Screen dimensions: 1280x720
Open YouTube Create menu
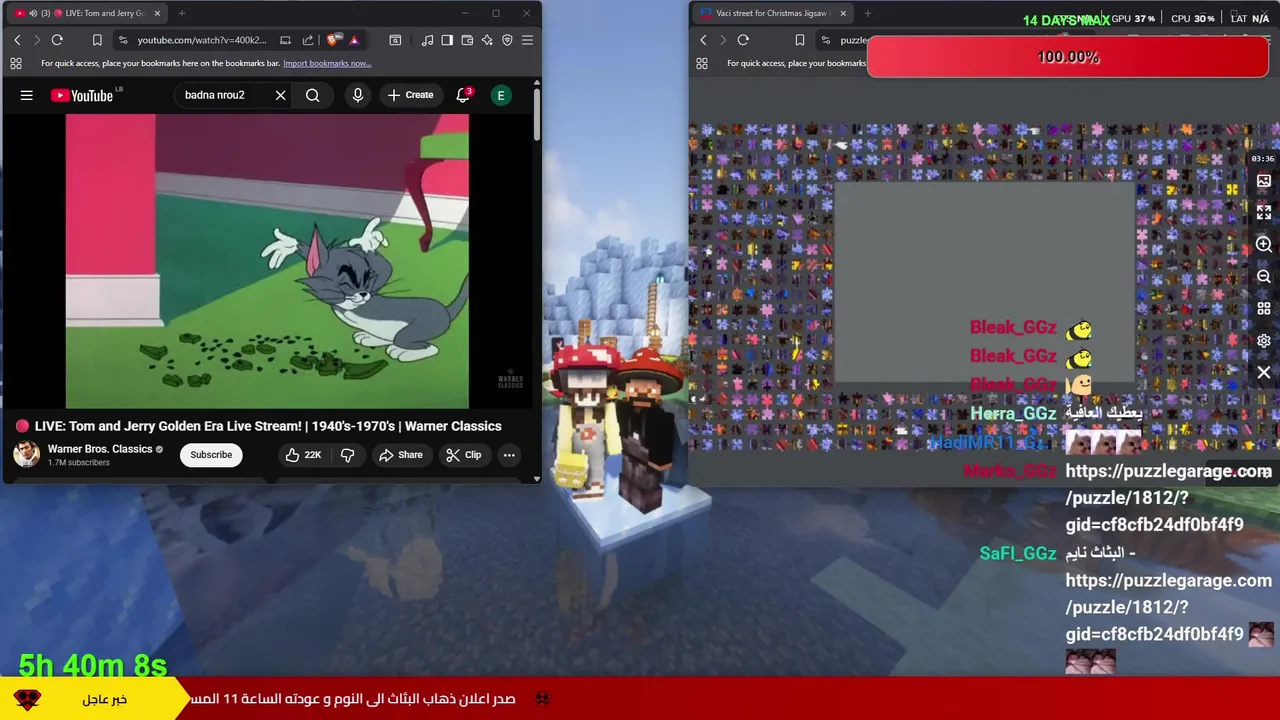point(410,95)
